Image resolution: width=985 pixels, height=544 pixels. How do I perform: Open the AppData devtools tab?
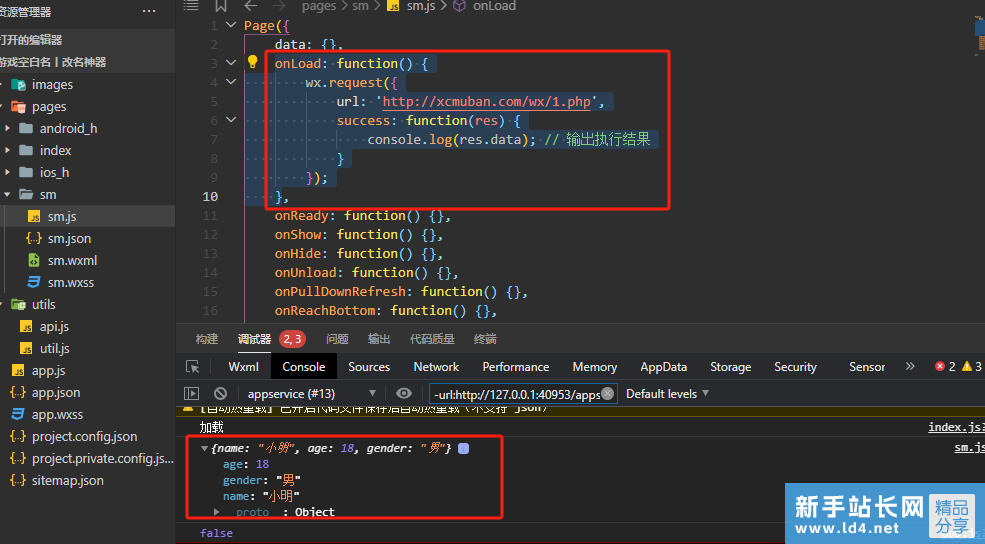(x=663, y=367)
